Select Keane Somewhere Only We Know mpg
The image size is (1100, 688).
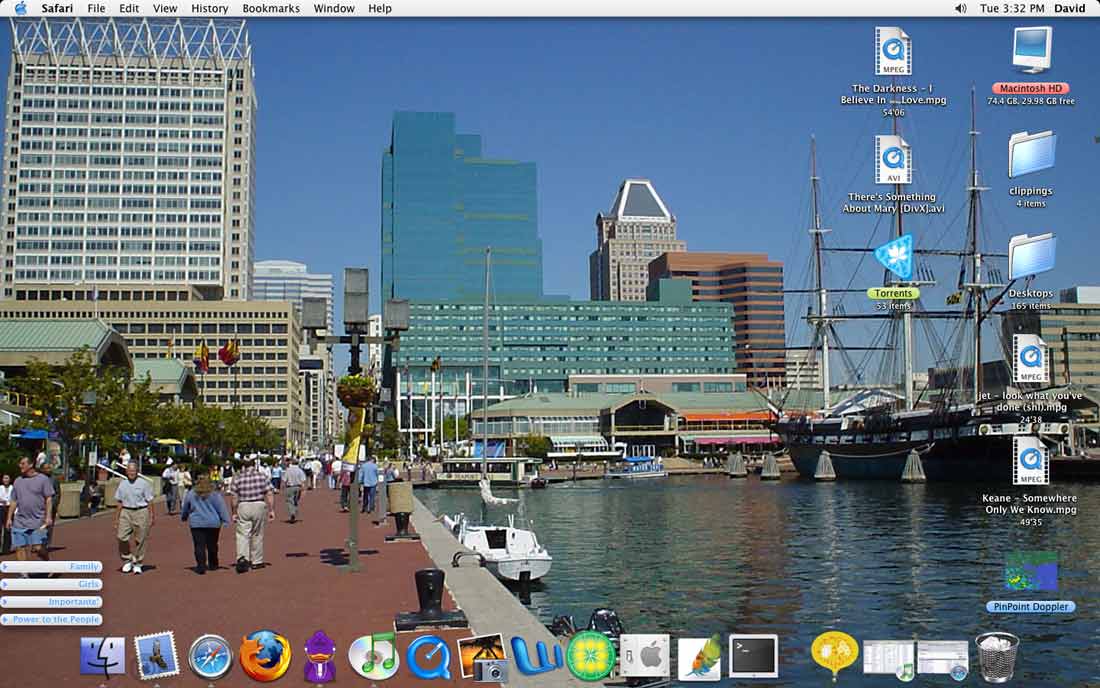tap(1031, 461)
